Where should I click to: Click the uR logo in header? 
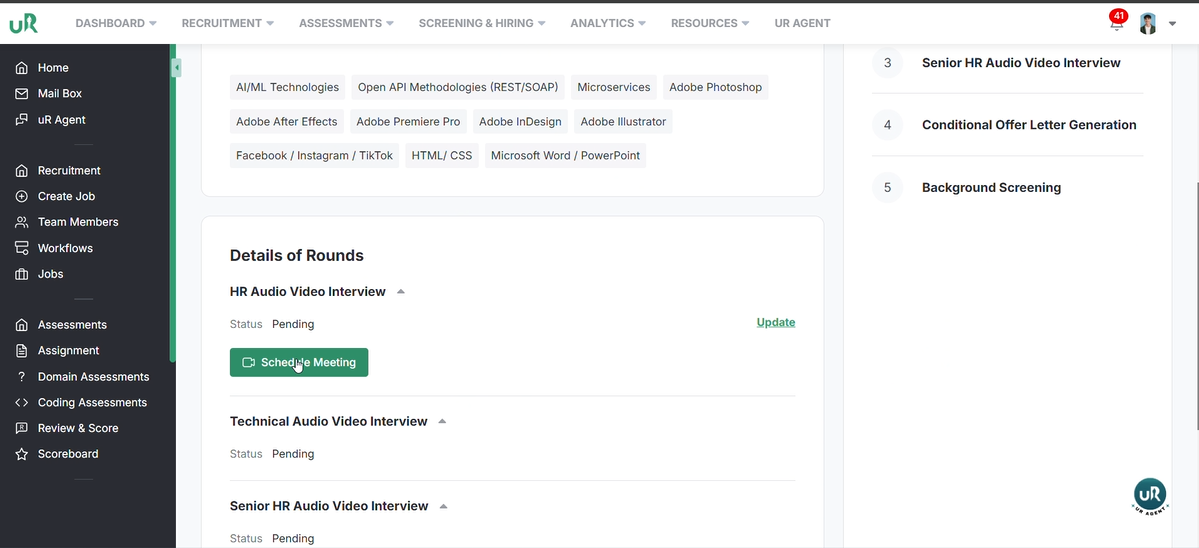(x=24, y=23)
